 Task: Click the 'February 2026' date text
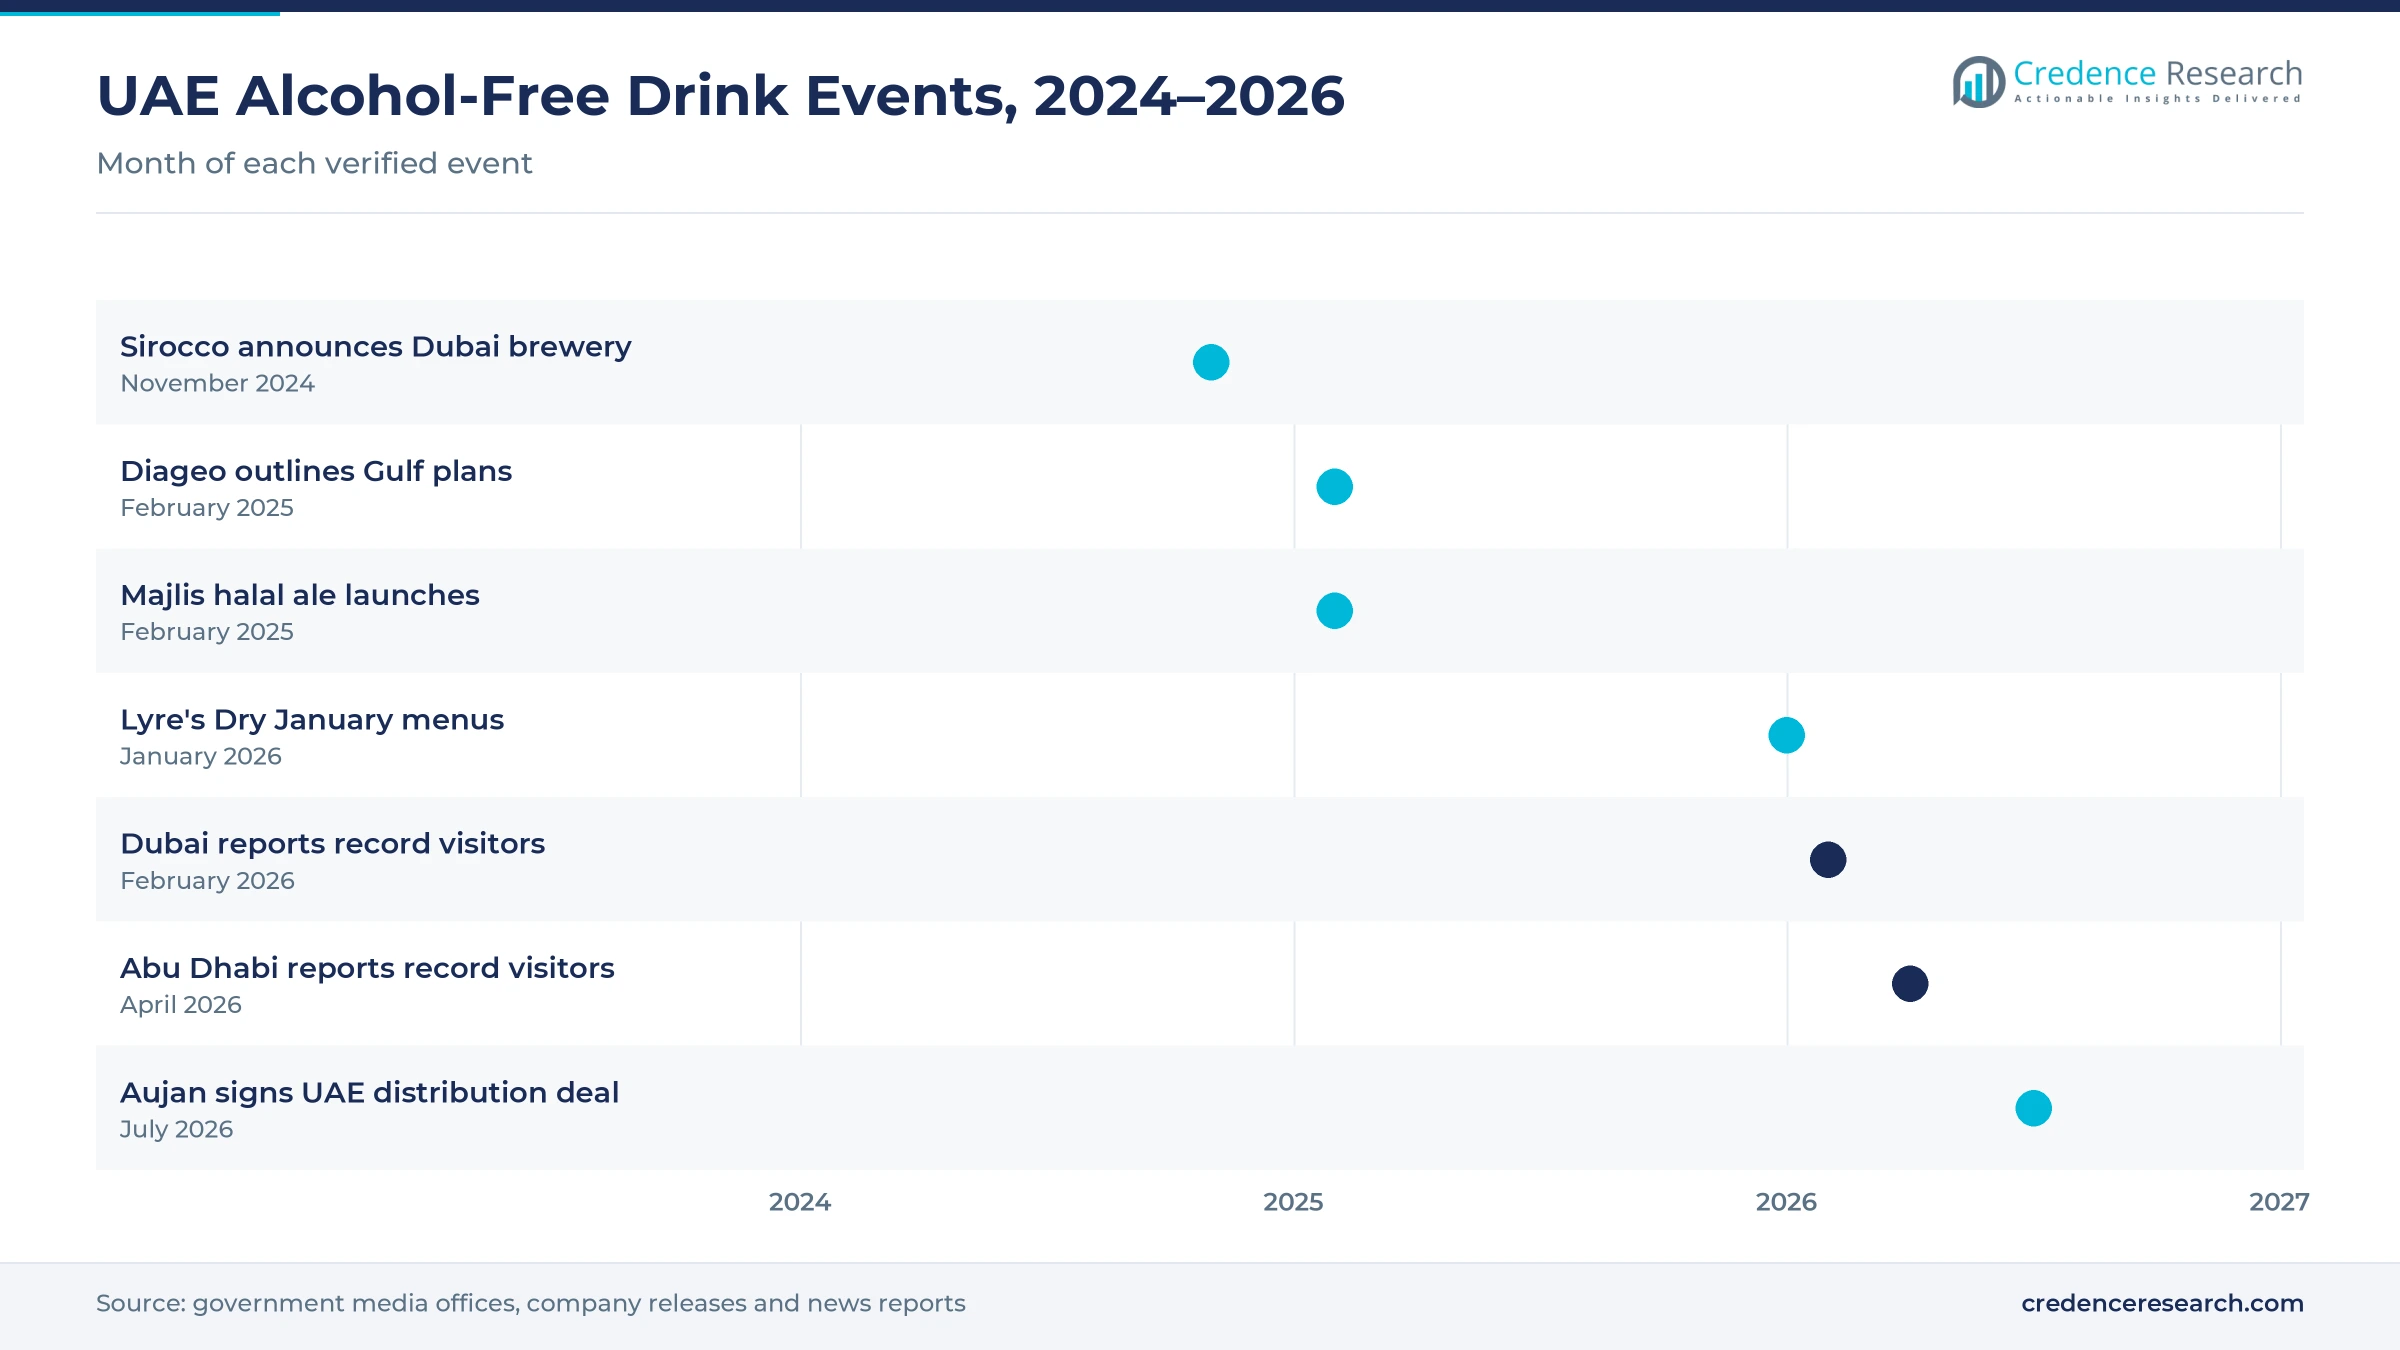tap(208, 881)
